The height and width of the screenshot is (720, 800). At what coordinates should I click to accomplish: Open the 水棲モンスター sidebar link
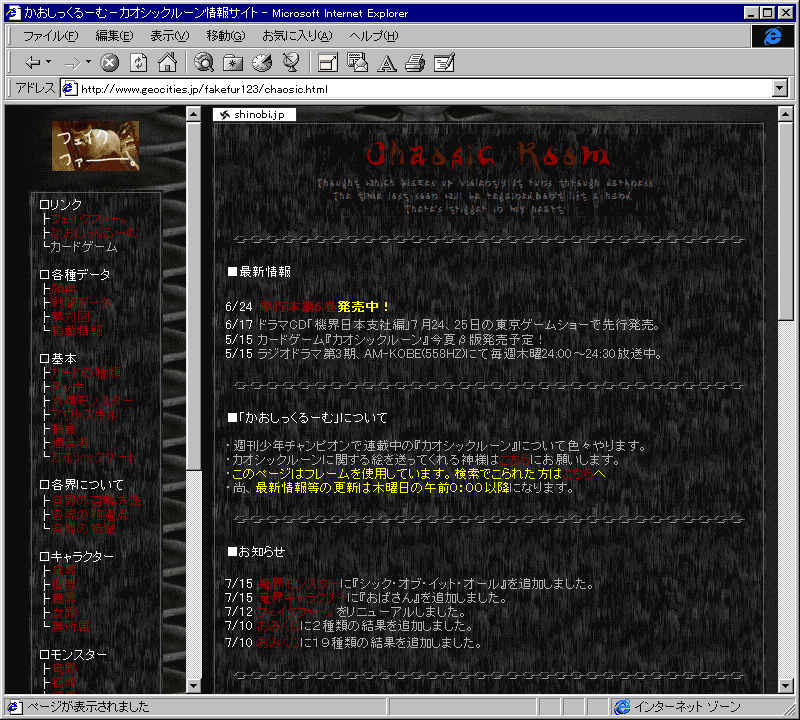click(x=92, y=401)
